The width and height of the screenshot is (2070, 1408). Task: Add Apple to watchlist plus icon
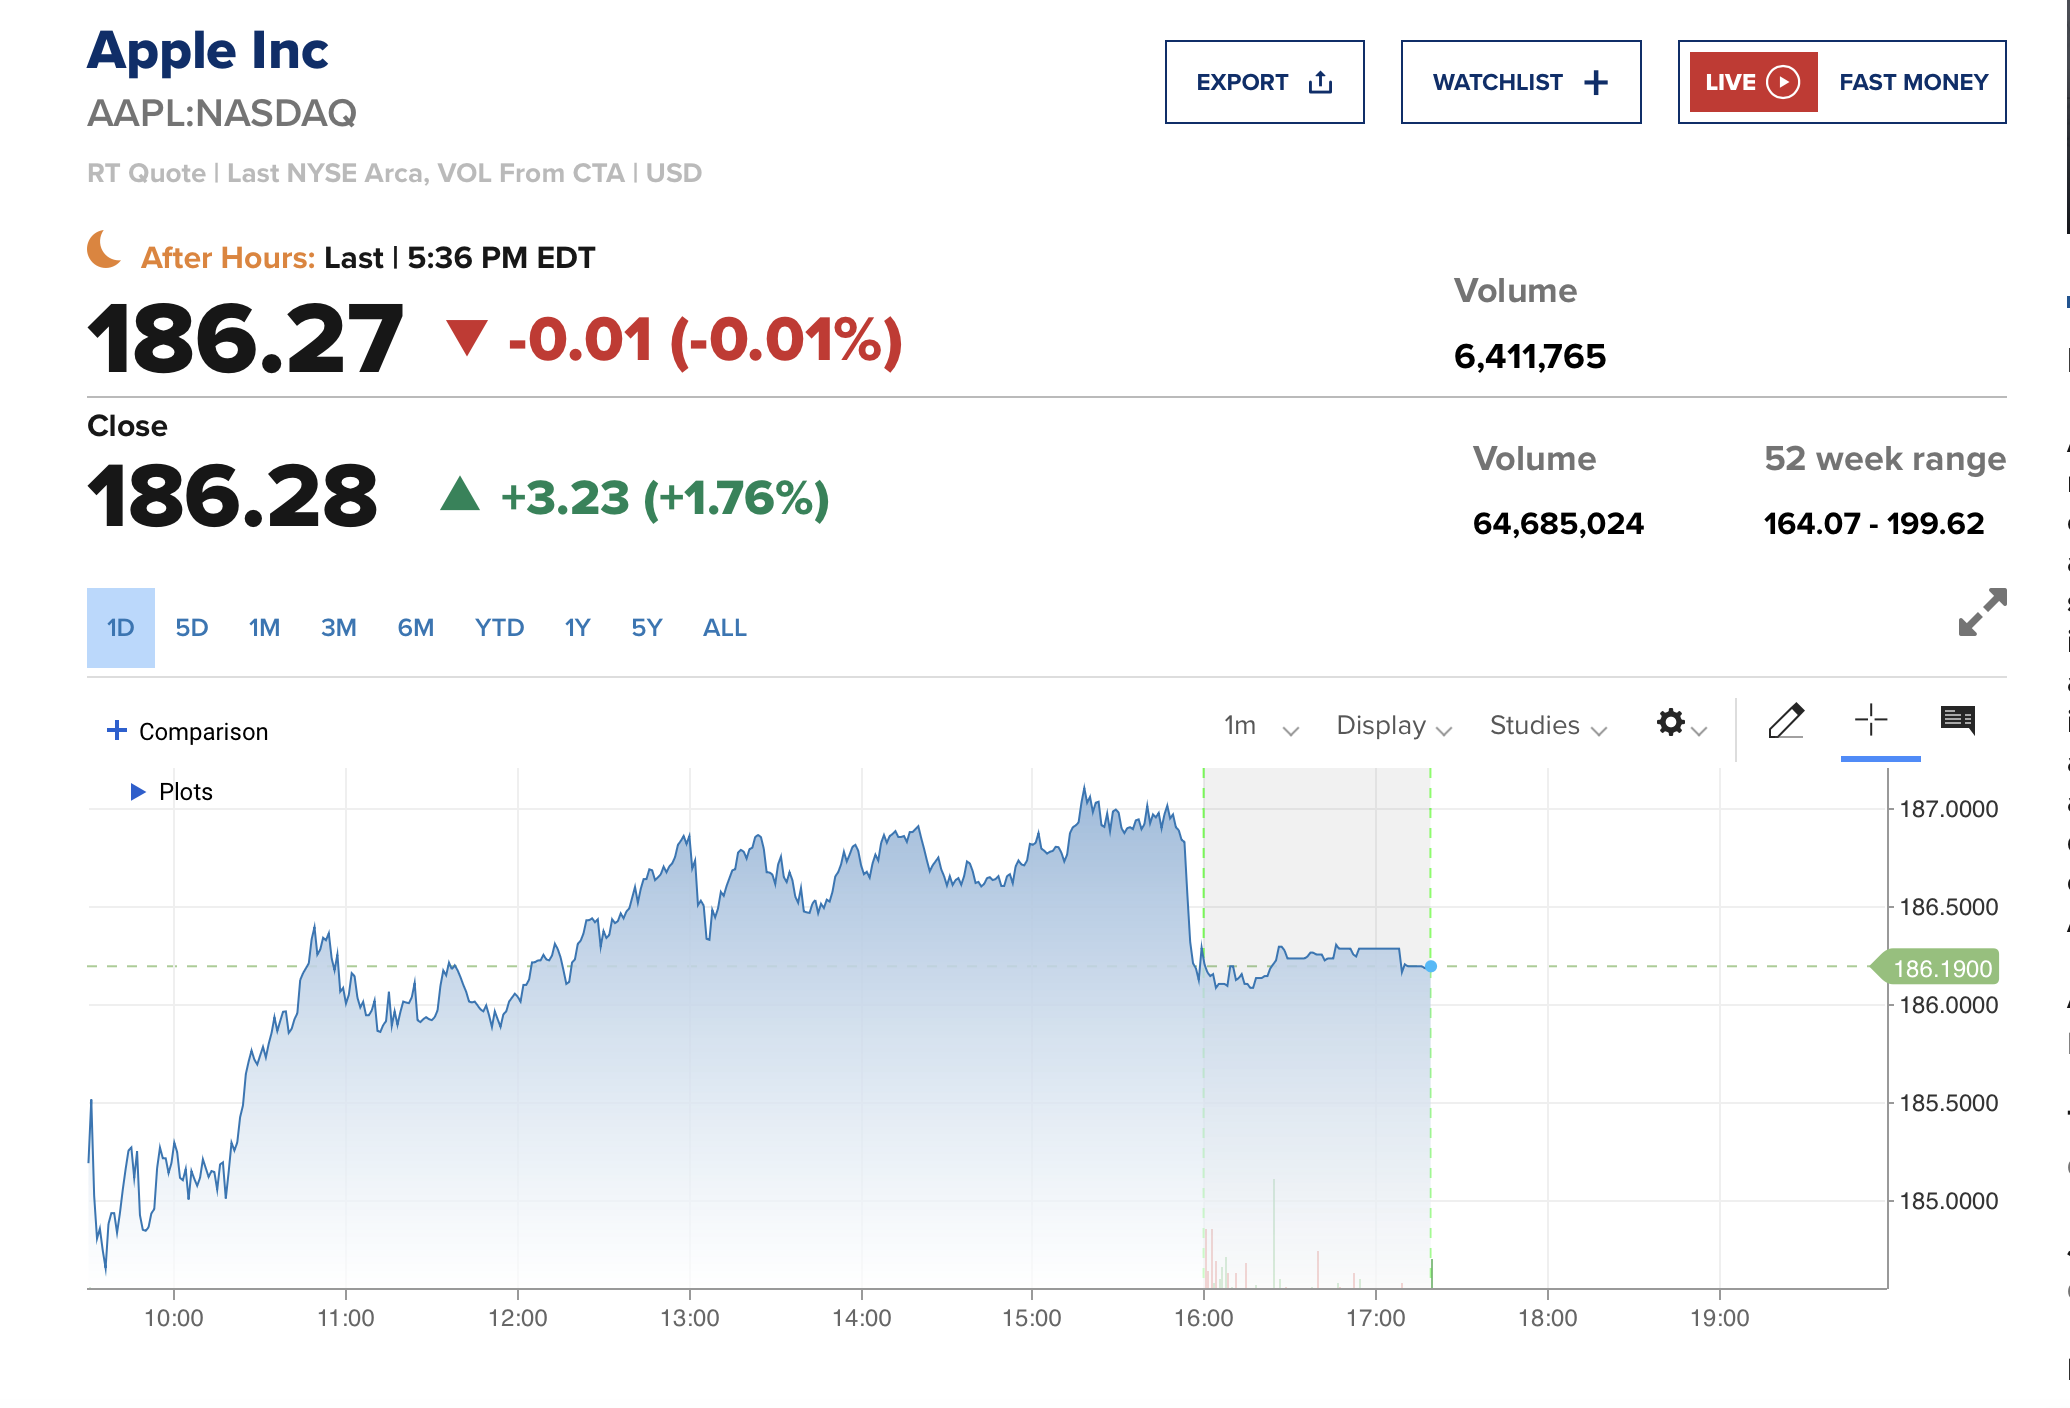[1596, 82]
